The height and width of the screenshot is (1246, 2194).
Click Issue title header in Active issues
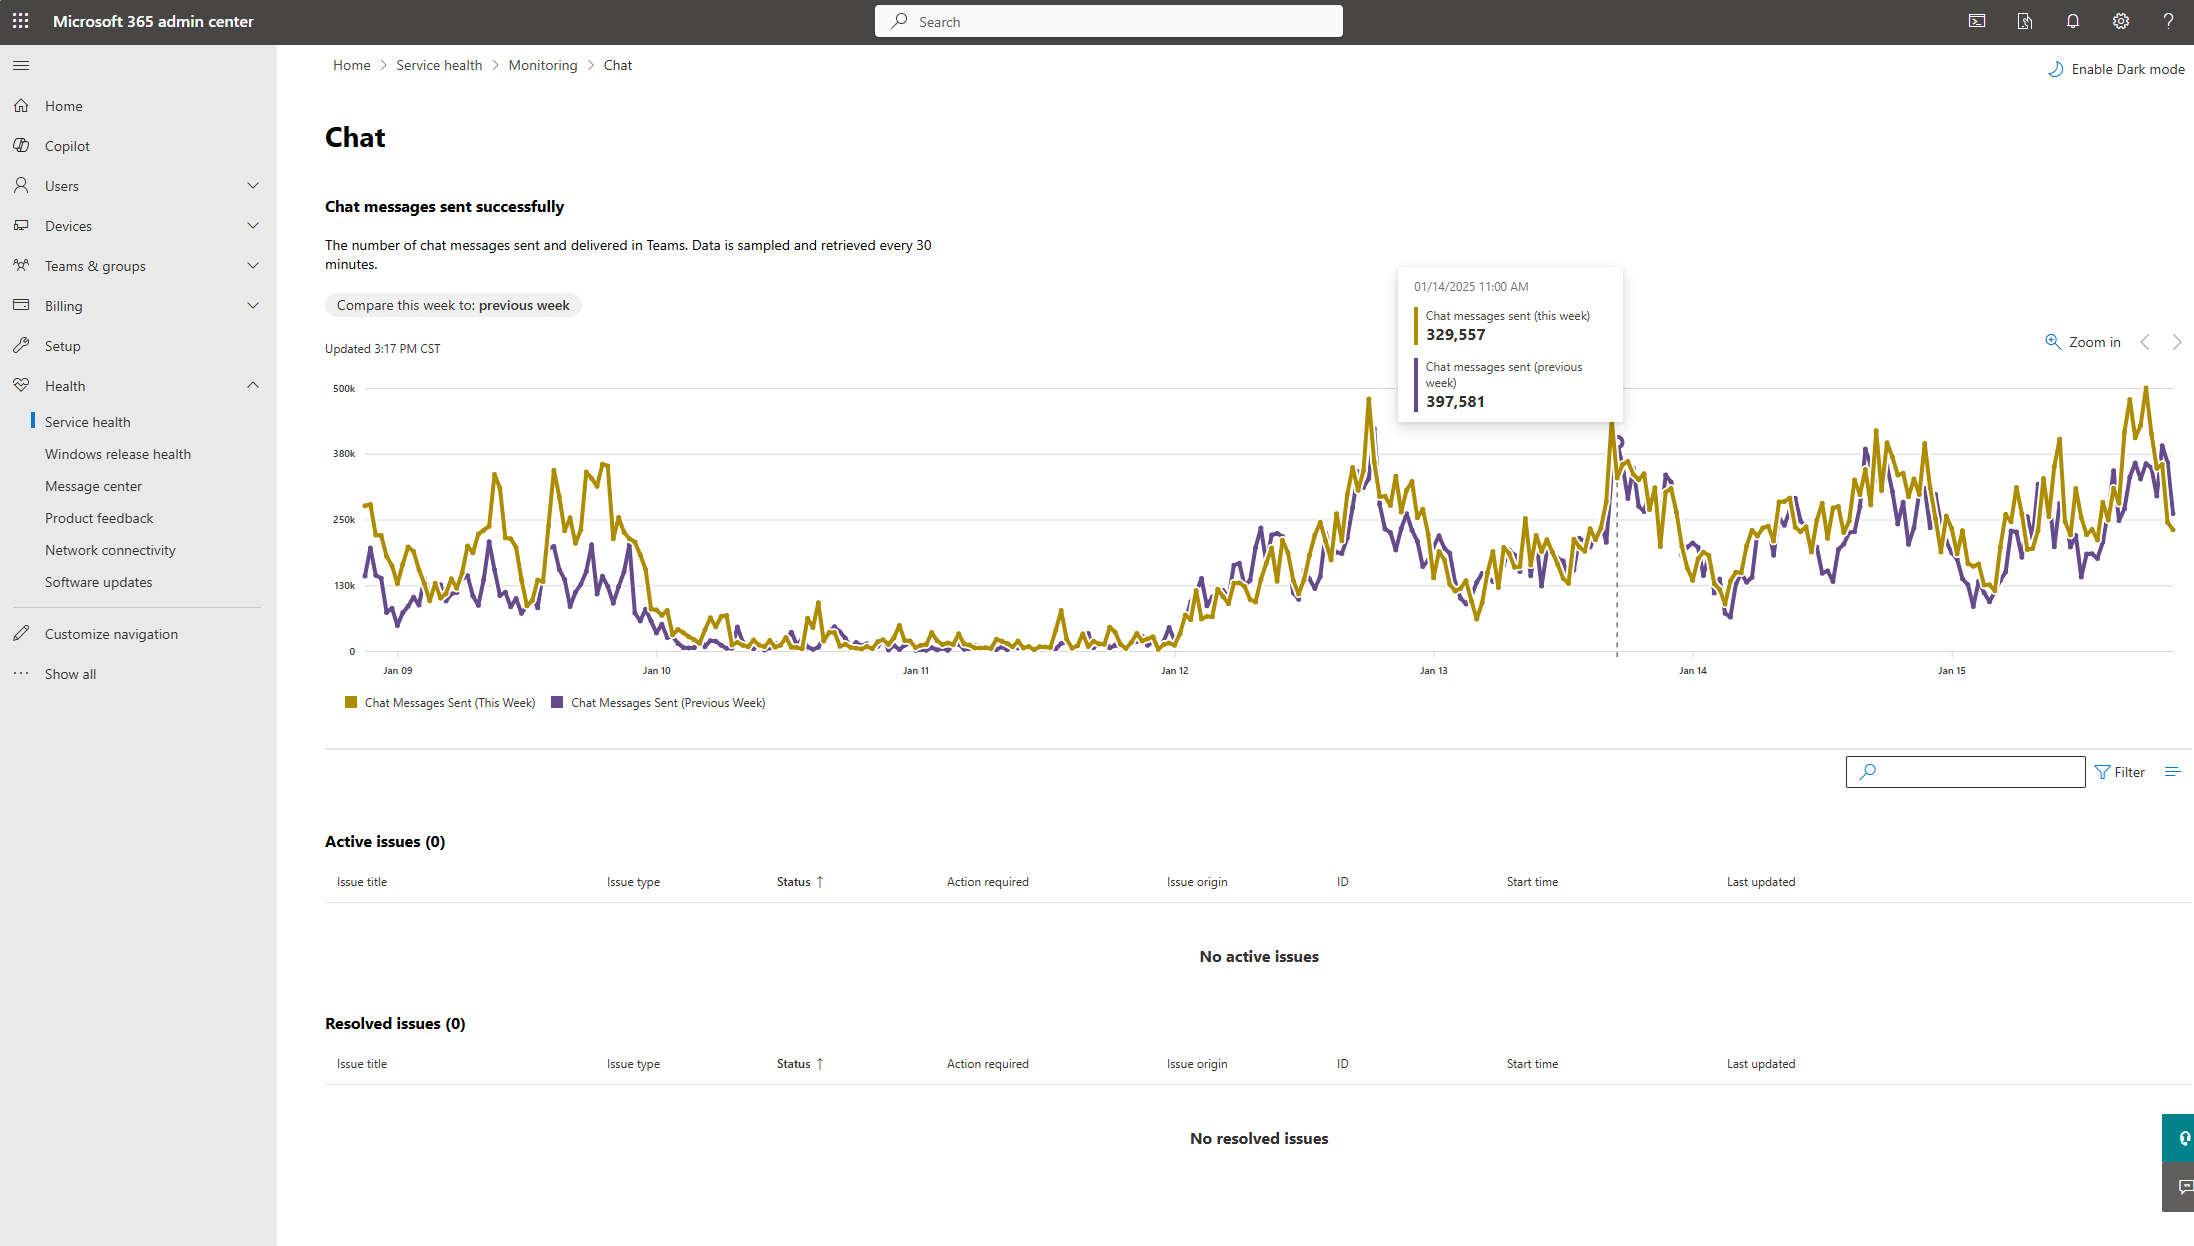click(x=362, y=882)
